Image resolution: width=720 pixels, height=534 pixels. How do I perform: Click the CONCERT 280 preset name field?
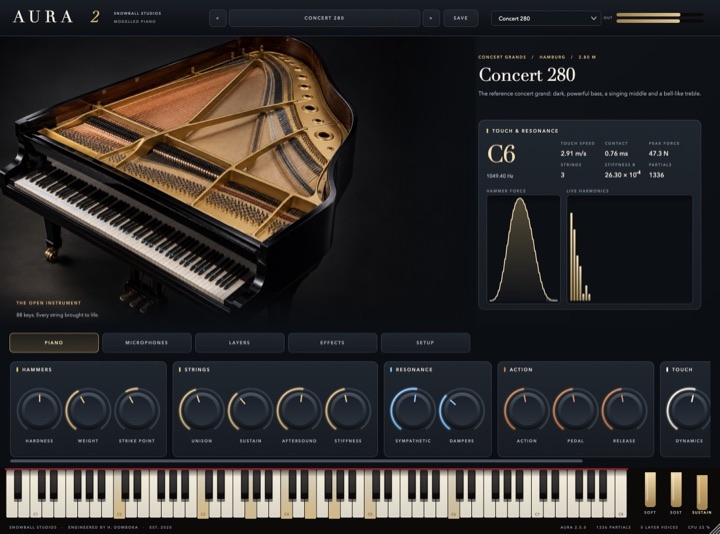point(324,18)
